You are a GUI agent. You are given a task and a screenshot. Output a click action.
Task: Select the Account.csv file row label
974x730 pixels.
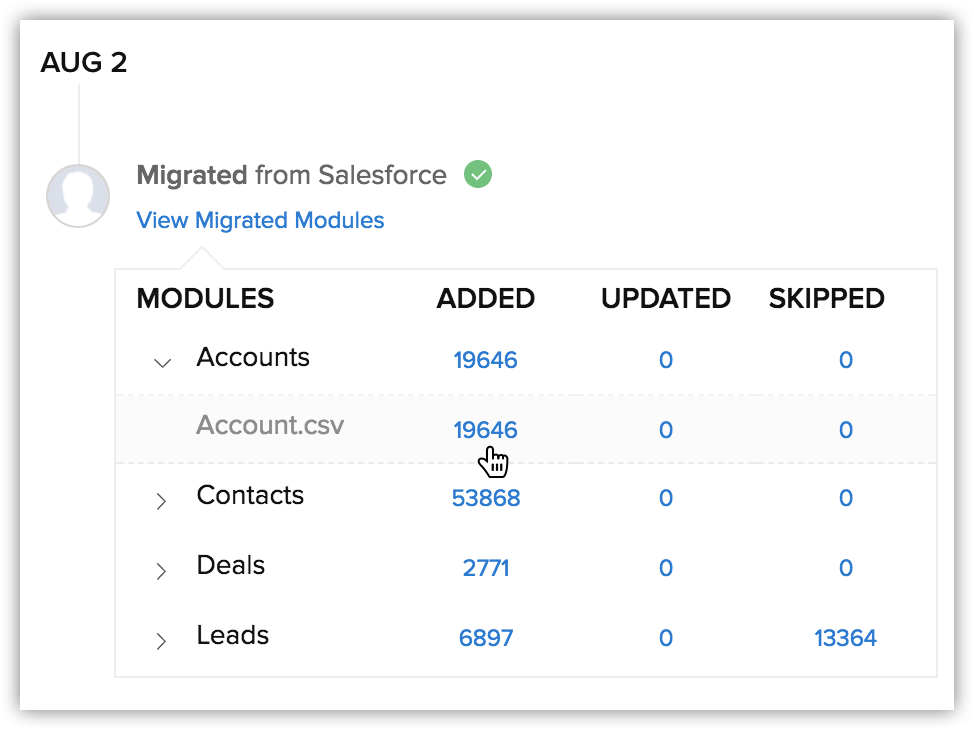pyautogui.click(x=270, y=425)
